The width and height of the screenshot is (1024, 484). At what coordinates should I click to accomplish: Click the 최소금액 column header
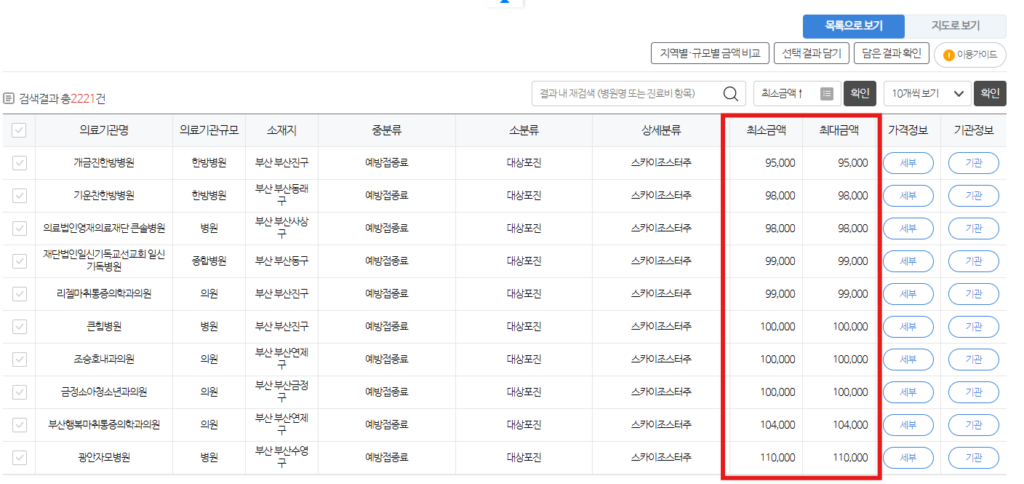tap(766, 131)
